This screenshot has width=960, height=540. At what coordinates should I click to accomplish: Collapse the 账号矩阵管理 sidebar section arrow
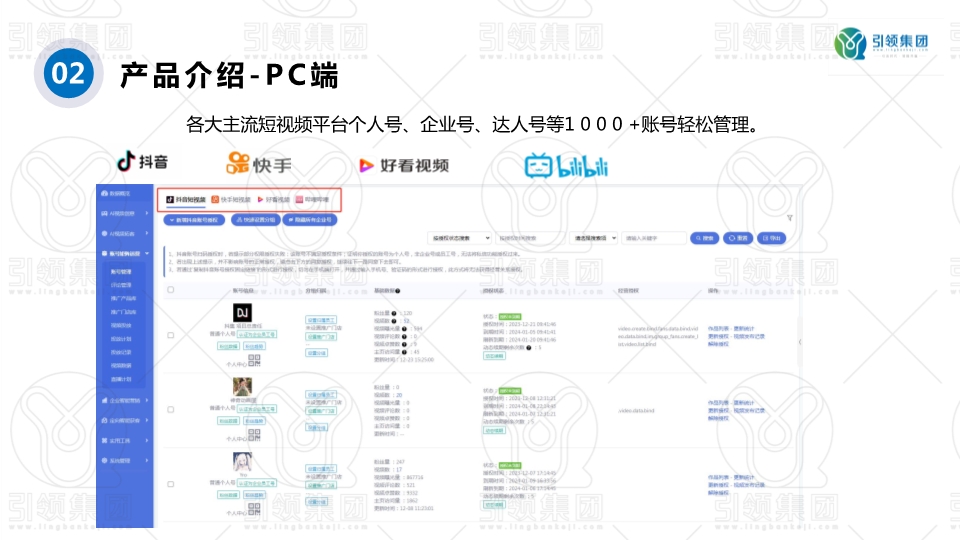[x=147, y=253]
